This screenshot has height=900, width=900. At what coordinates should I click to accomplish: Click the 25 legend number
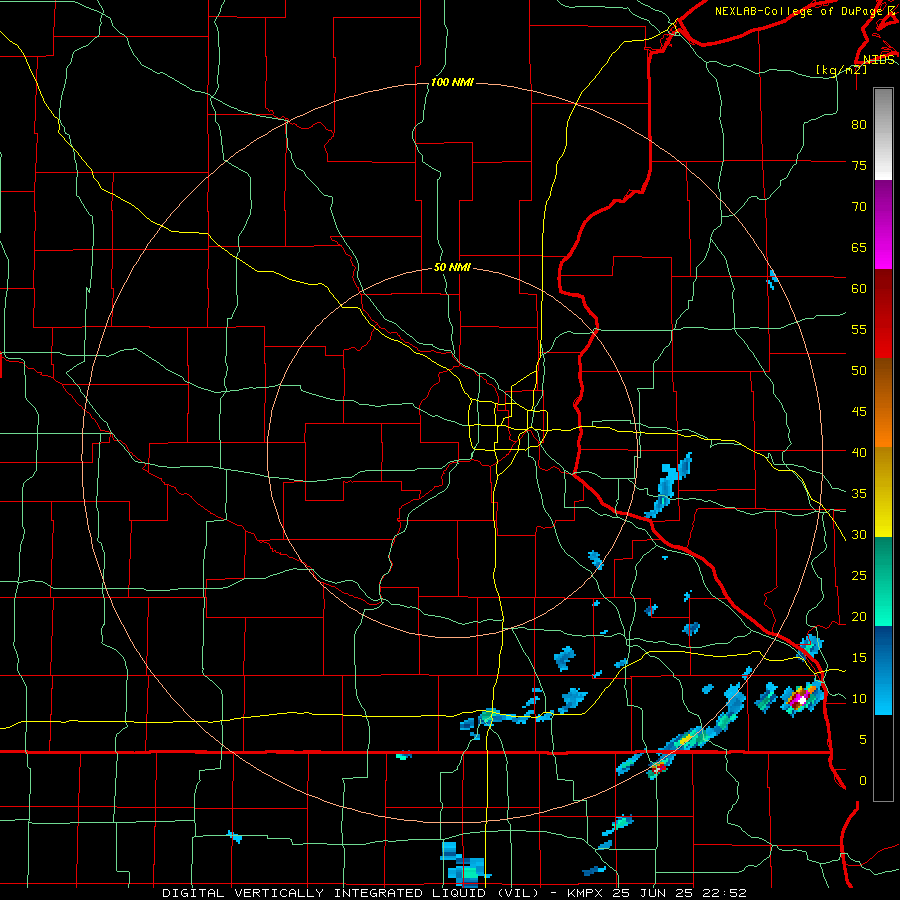click(x=859, y=576)
